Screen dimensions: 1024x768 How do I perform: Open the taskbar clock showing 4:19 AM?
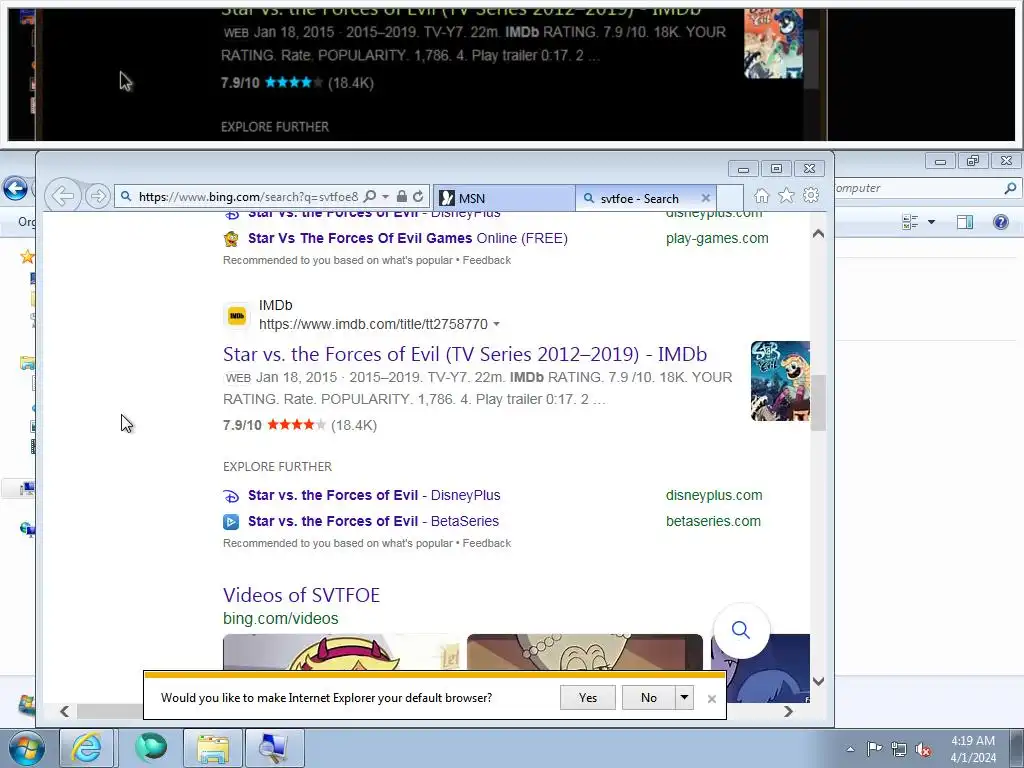point(973,749)
